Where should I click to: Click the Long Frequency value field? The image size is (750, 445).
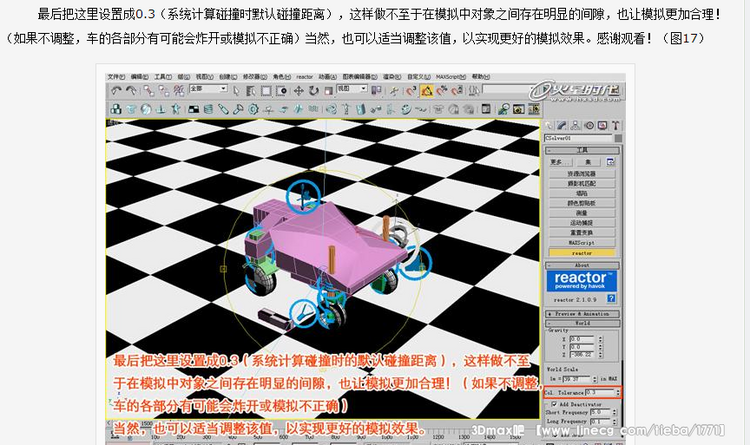click(600, 422)
